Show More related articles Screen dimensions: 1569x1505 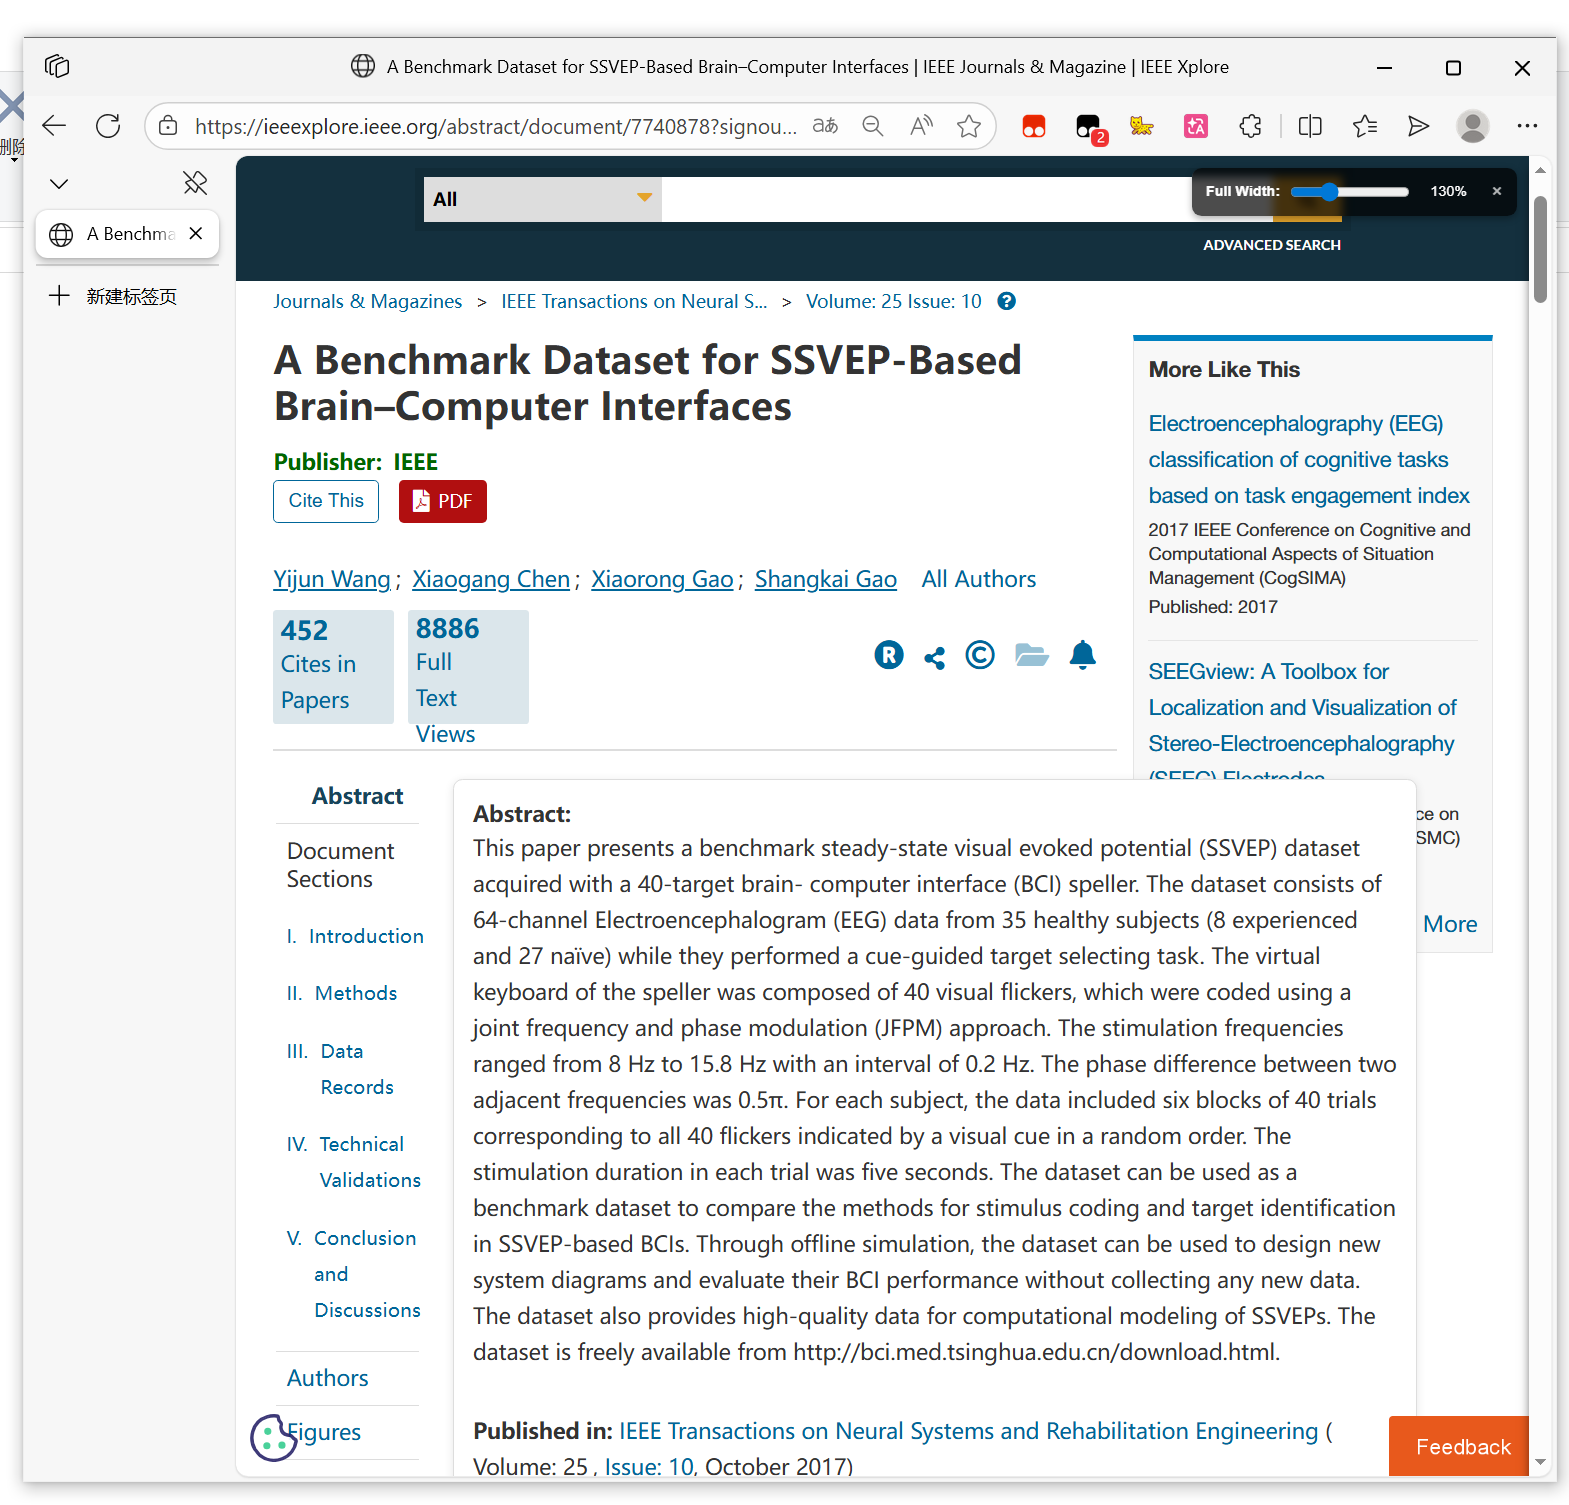1450,924
